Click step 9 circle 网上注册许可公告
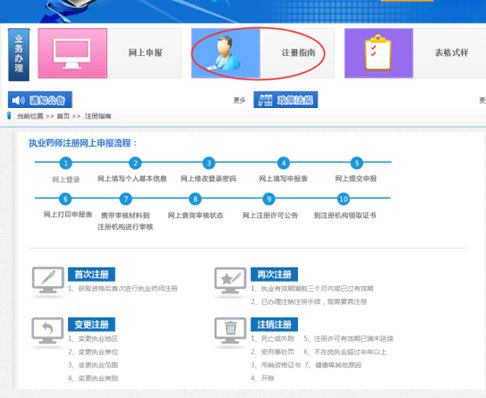The height and width of the screenshot is (398, 486). [x=269, y=199]
